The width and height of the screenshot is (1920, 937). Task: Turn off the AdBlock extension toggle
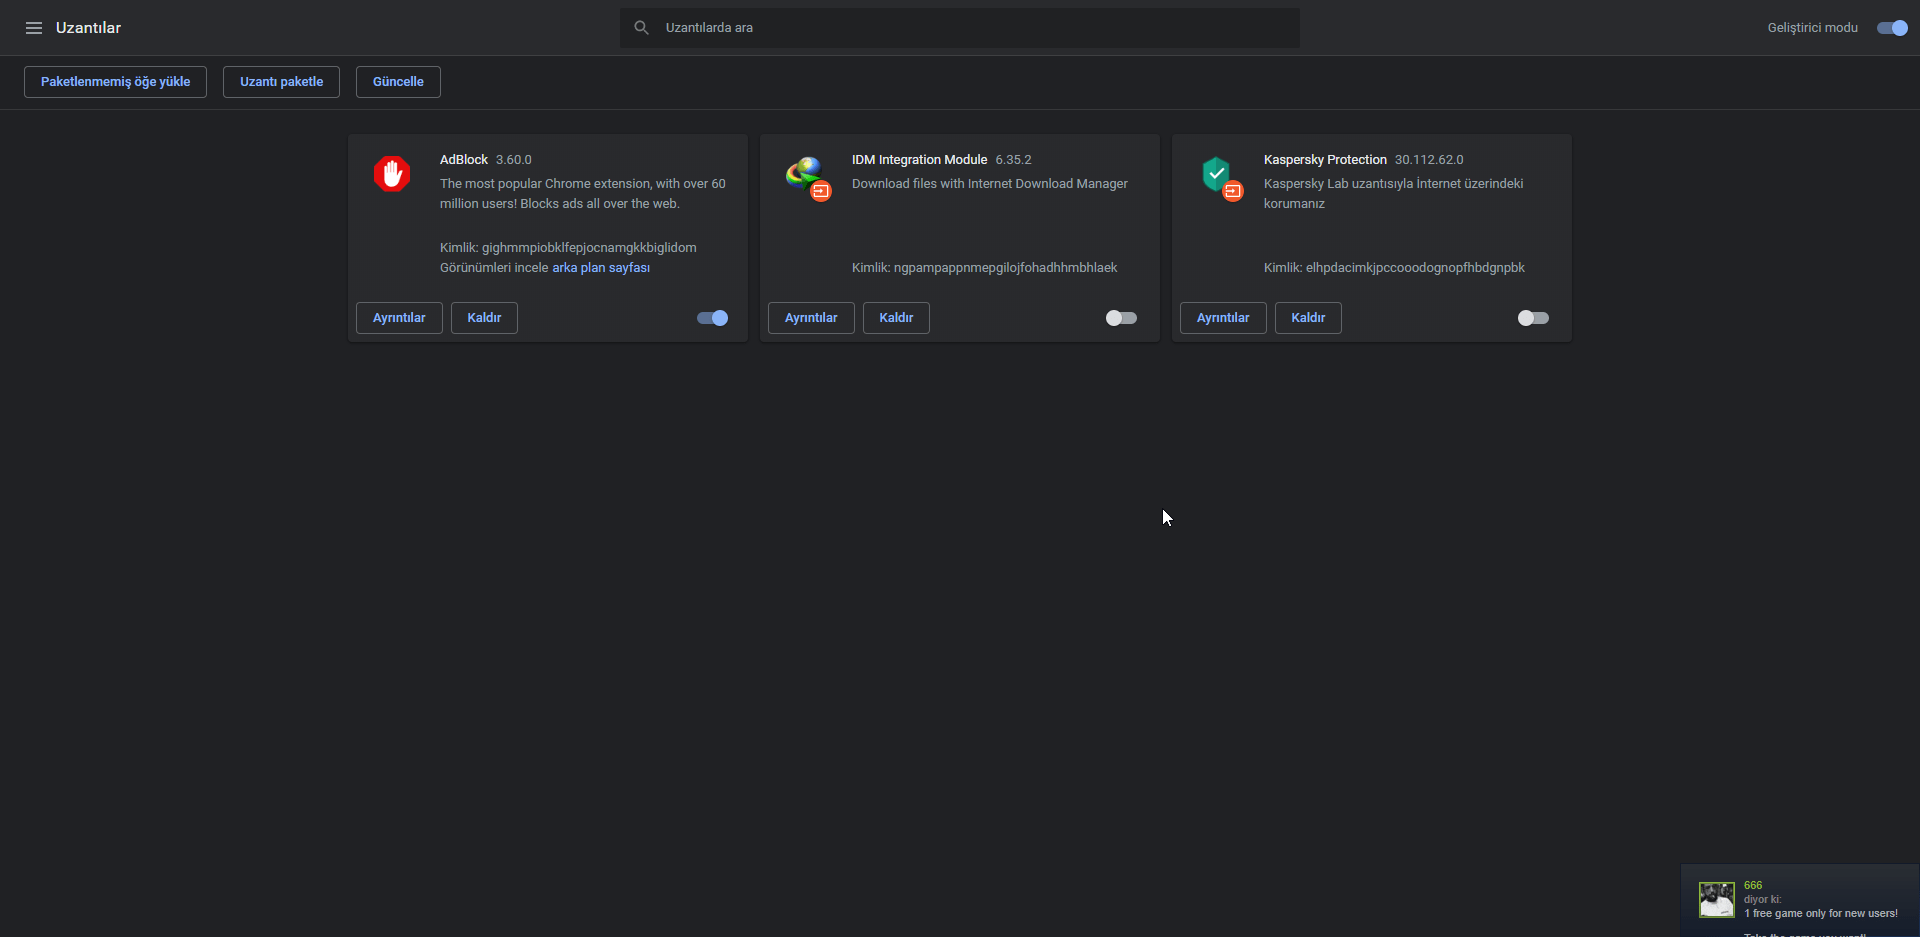point(712,318)
